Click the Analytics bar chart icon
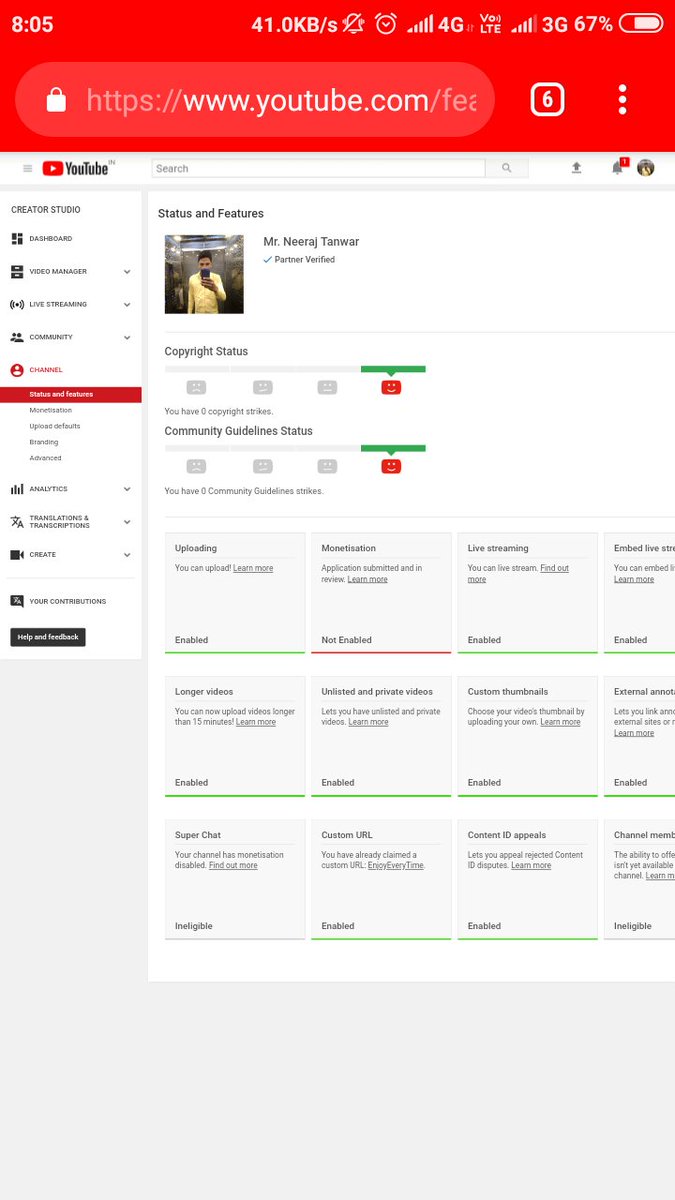 17,489
